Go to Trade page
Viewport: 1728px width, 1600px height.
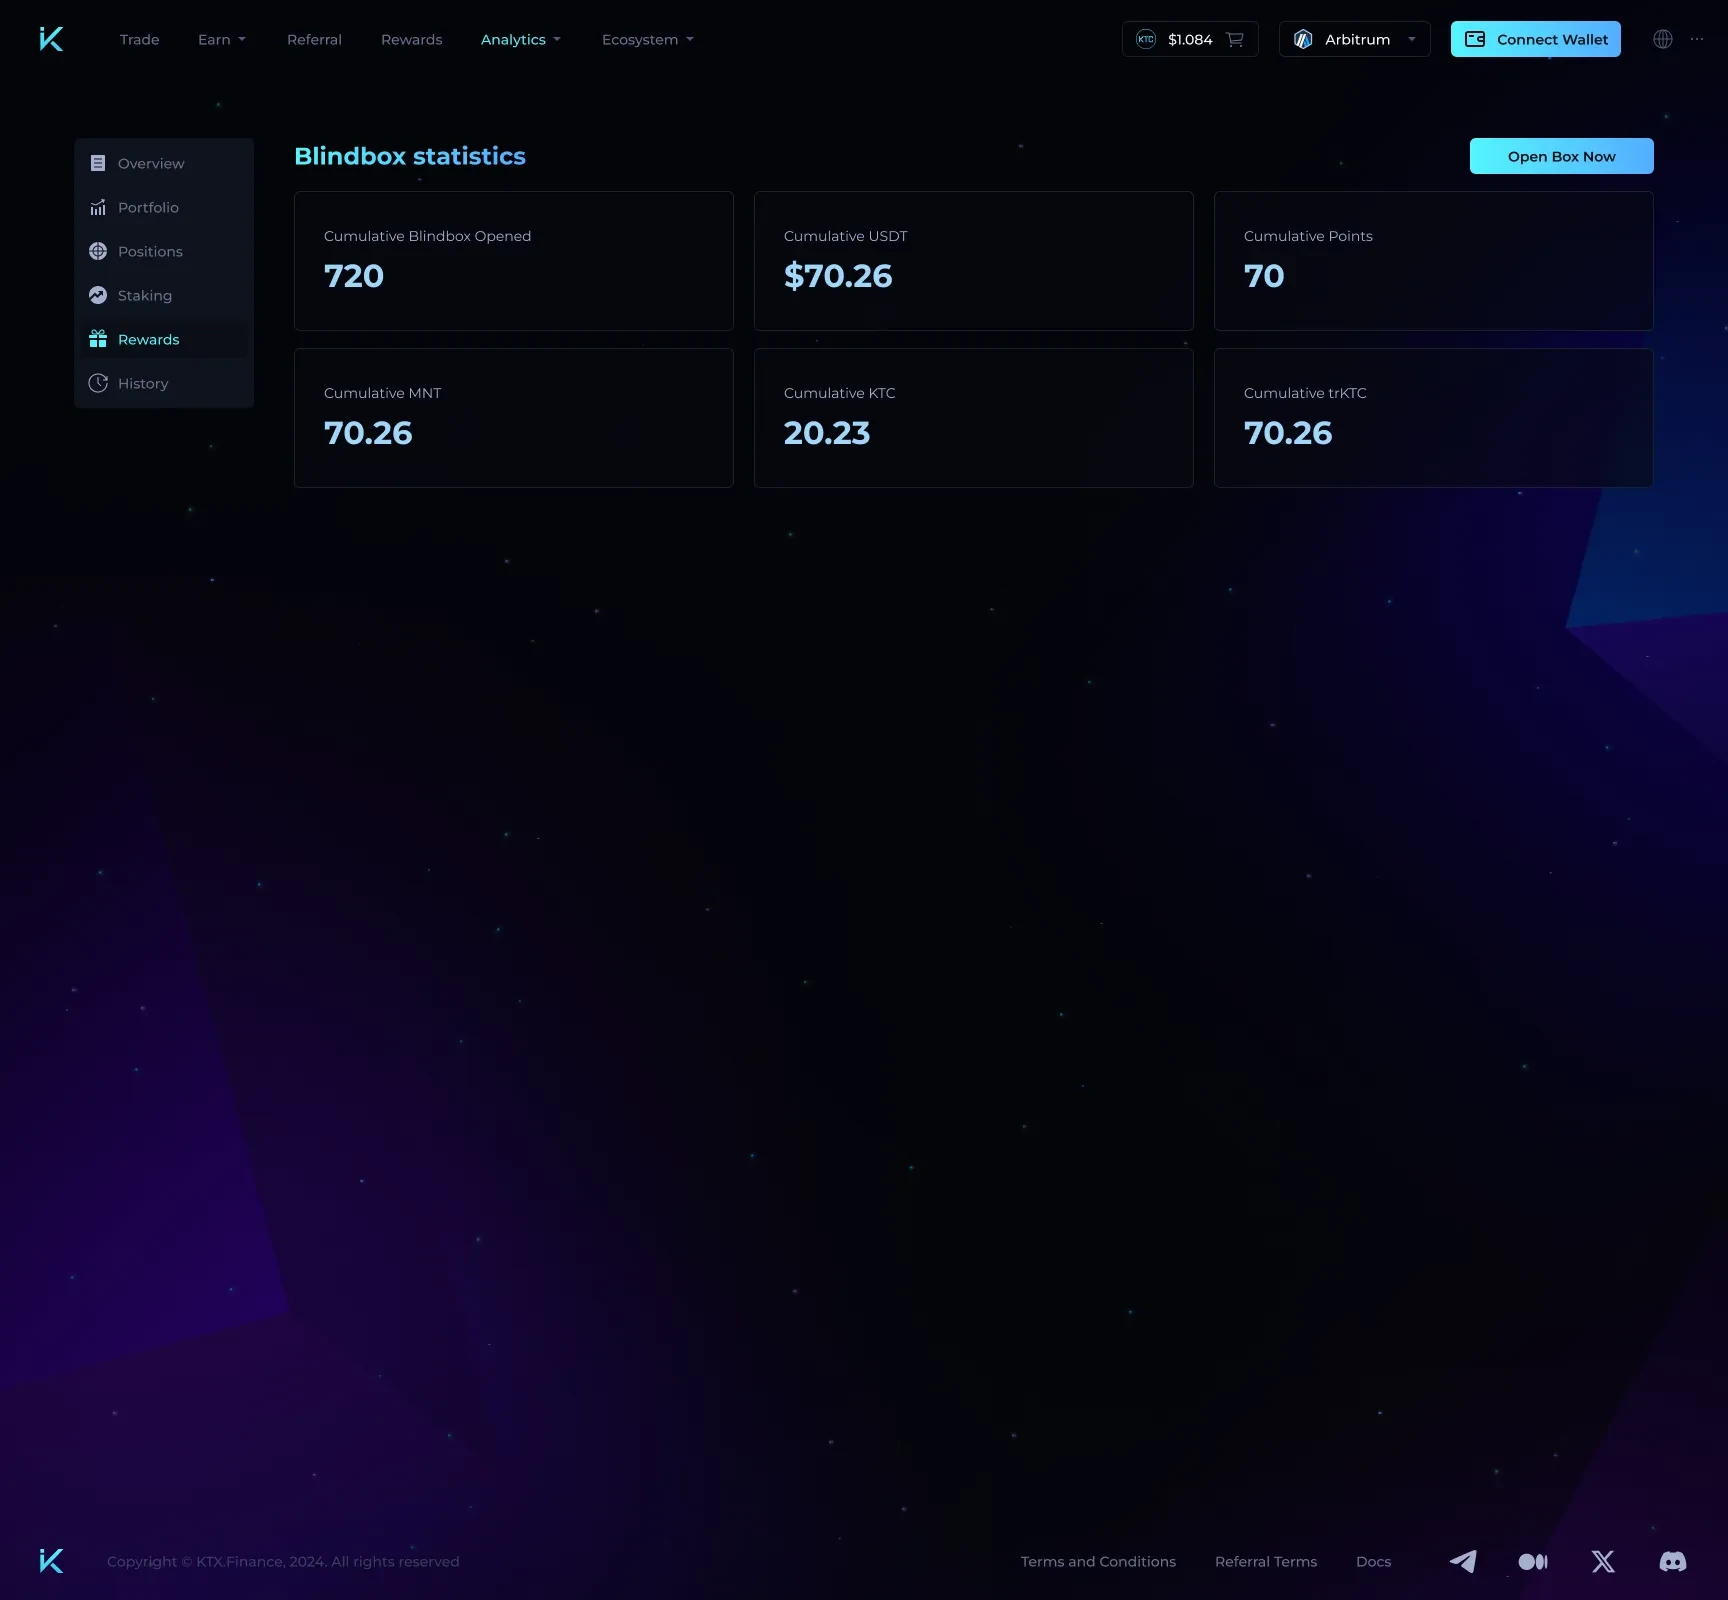tap(139, 39)
